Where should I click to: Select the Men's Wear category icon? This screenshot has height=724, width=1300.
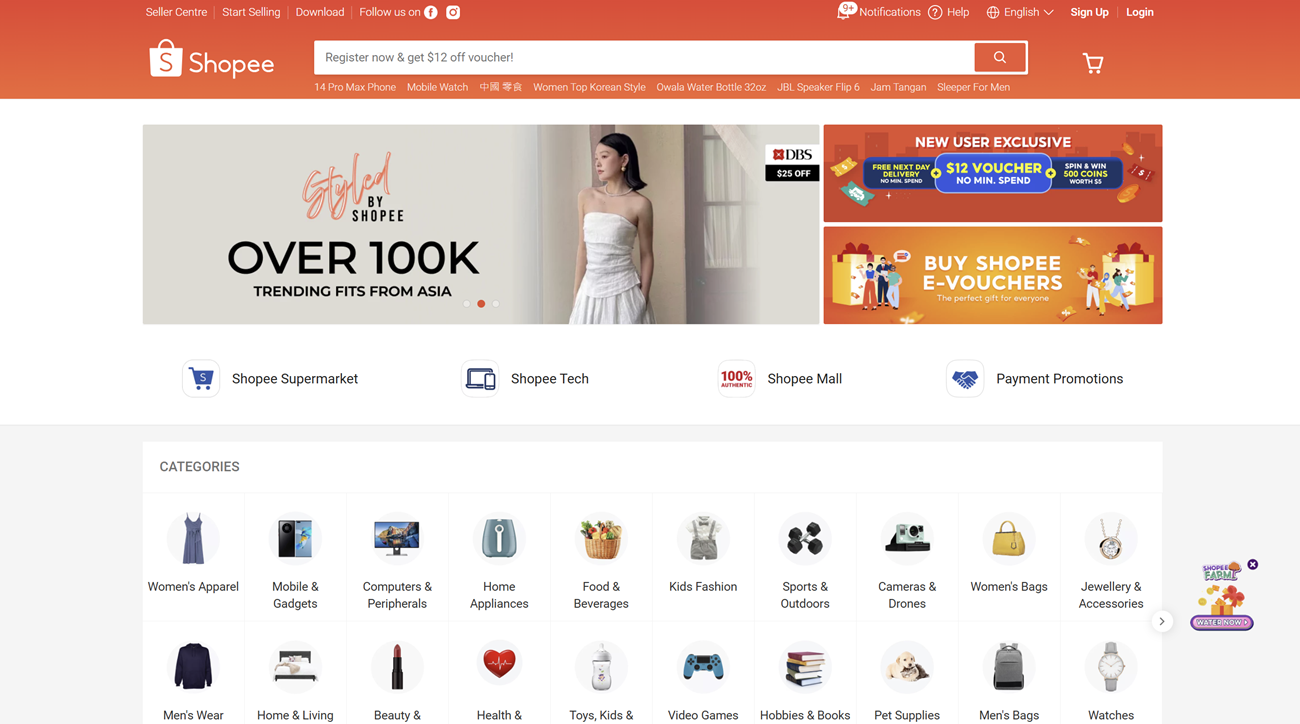click(193, 667)
